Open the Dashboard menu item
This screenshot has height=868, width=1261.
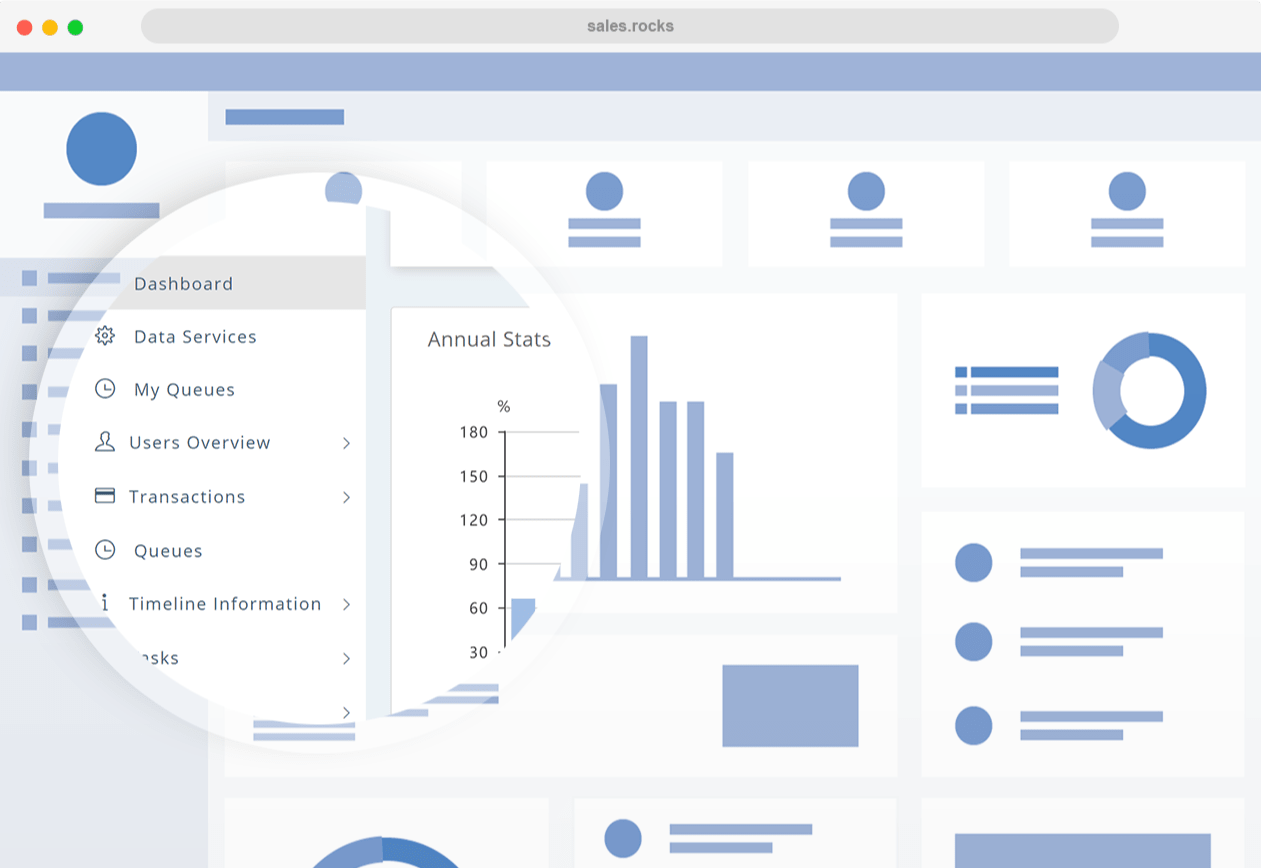point(184,284)
